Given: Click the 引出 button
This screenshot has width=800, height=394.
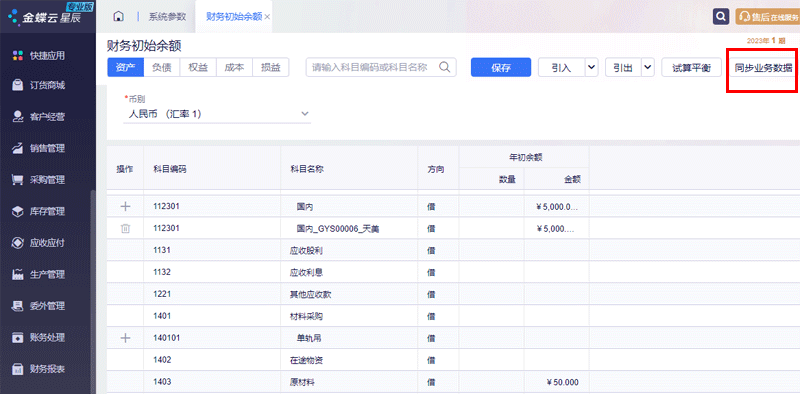Looking at the screenshot, I should [x=623, y=67].
